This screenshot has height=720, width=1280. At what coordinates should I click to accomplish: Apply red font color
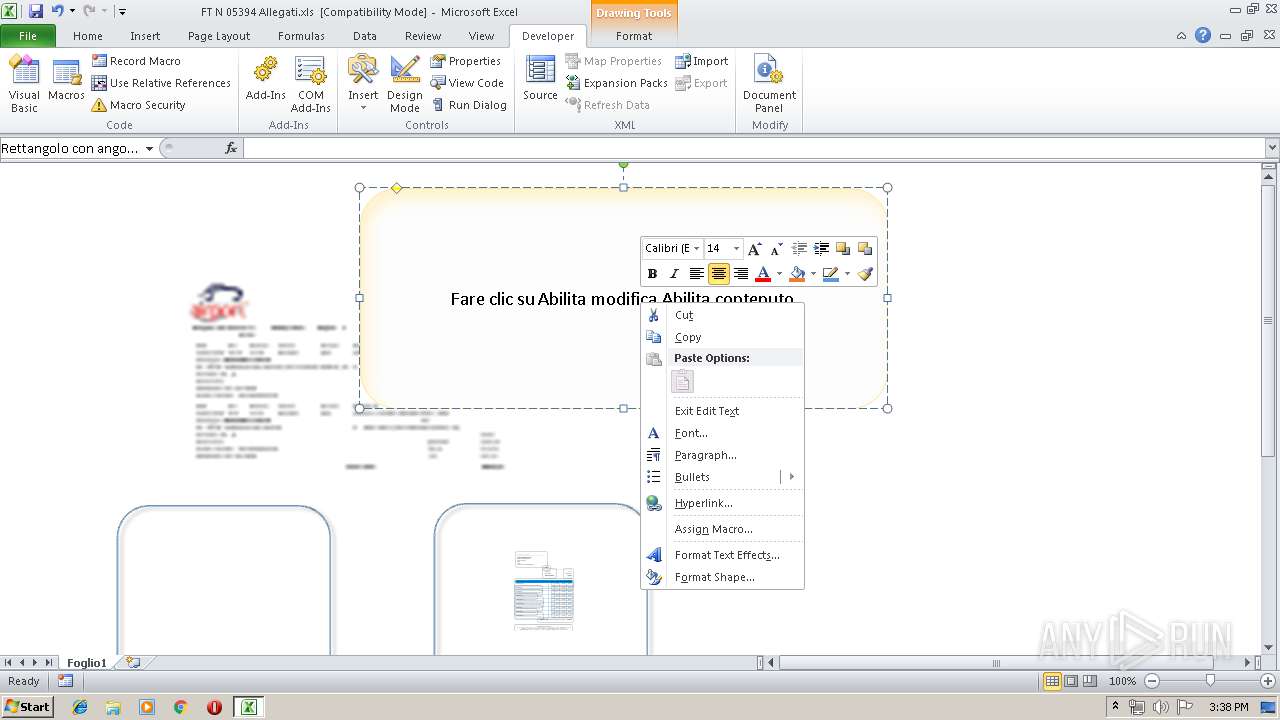763,273
